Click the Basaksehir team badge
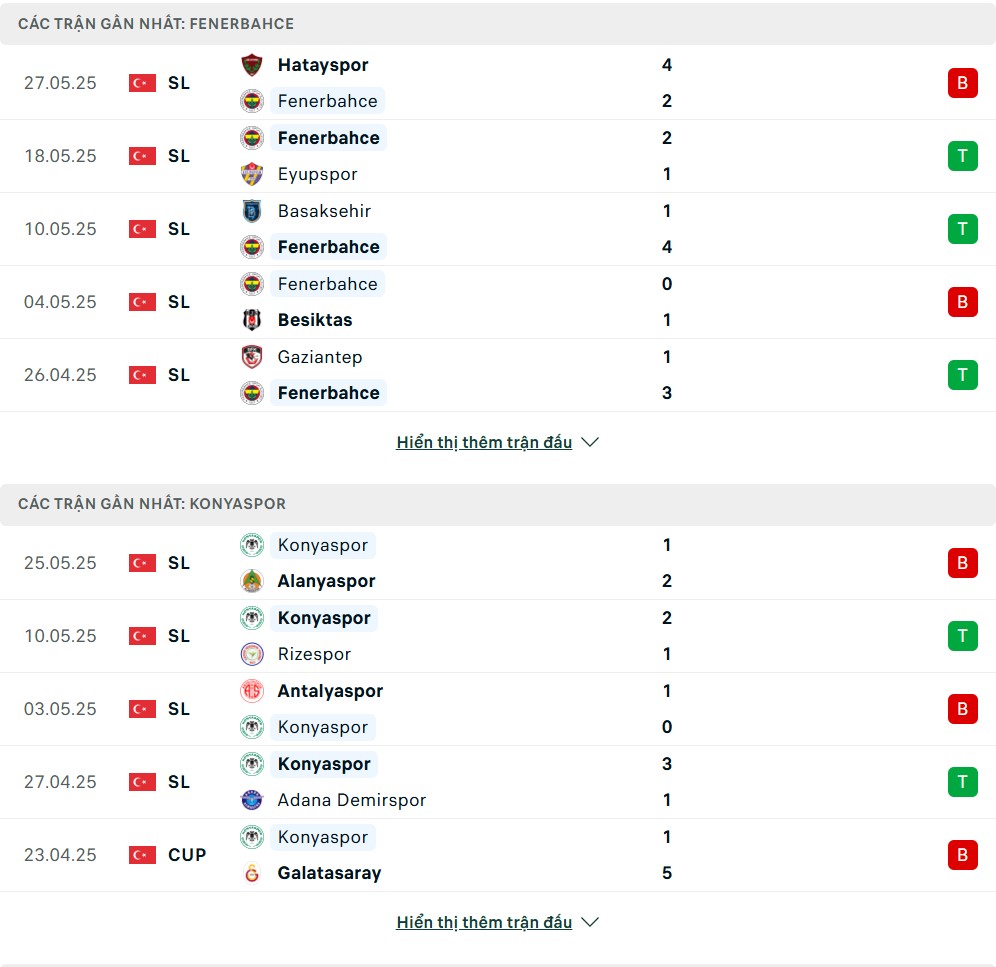This screenshot has width=996, height=967. [252, 211]
